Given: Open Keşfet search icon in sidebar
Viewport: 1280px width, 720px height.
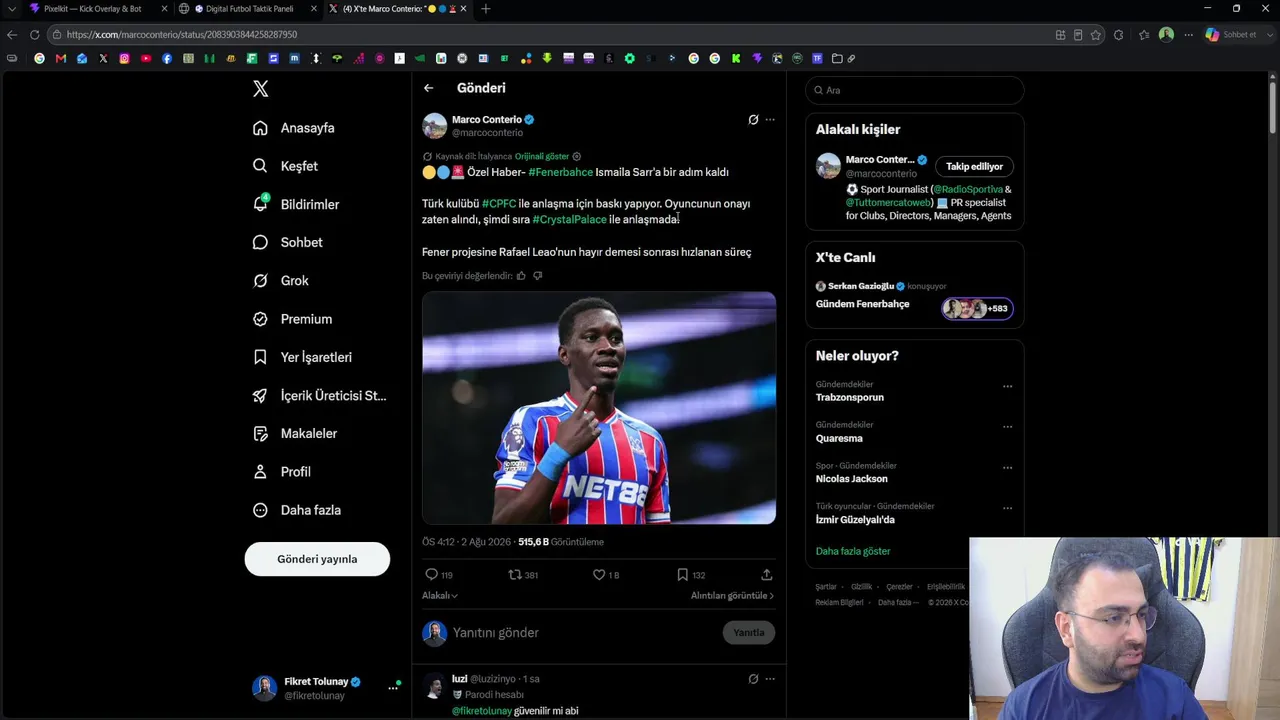Looking at the screenshot, I should pyautogui.click(x=260, y=166).
